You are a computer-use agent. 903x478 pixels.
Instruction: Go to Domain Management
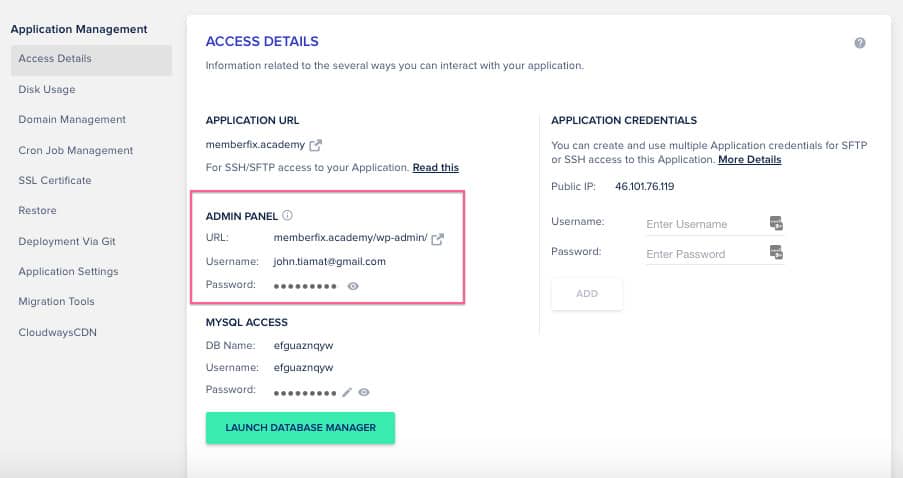tap(72, 120)
